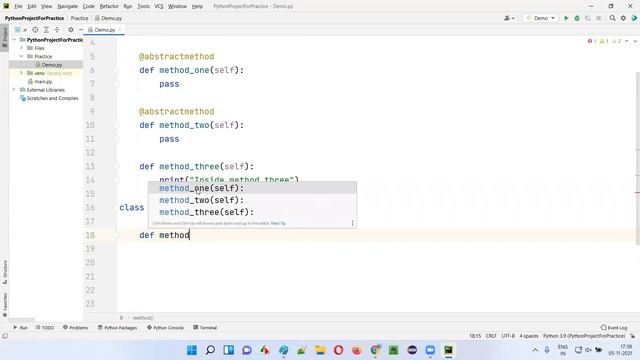Image resolution: width=640 pixels, height=360 pixels.
Task: Open the Terminal tool window
Action: click(205, 328)
